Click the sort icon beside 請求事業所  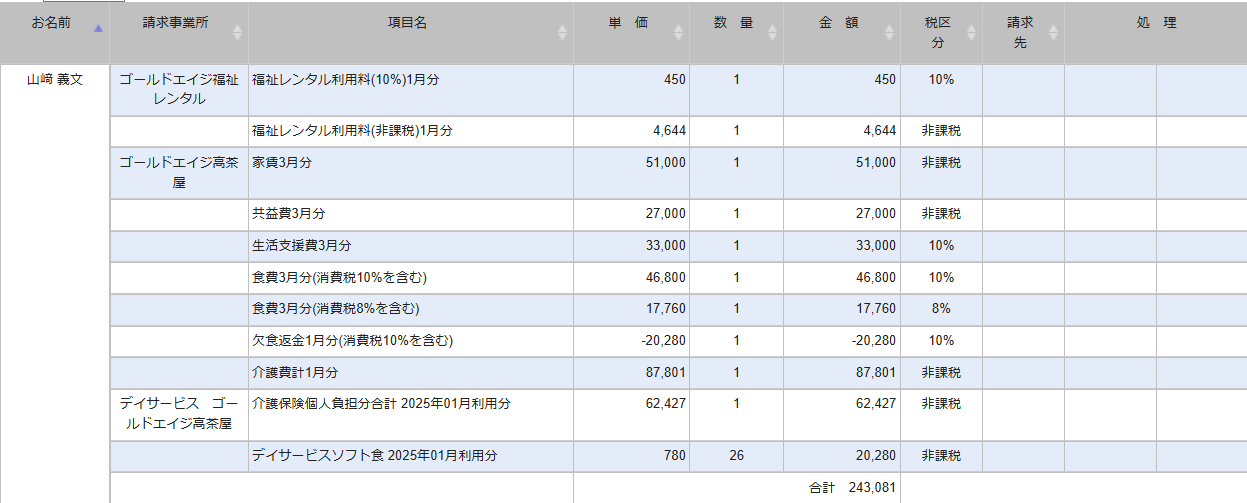coord(237,32)
